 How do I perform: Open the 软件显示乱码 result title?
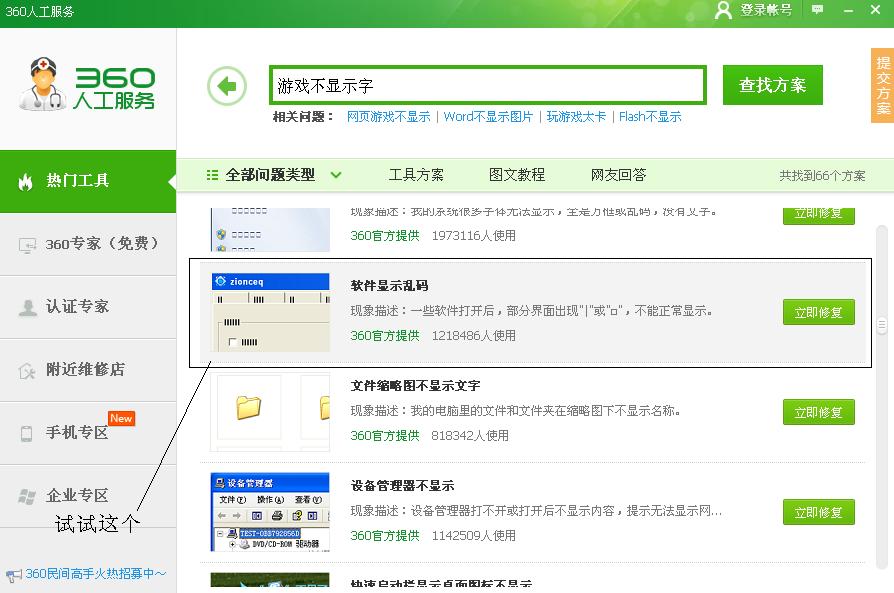389,286
